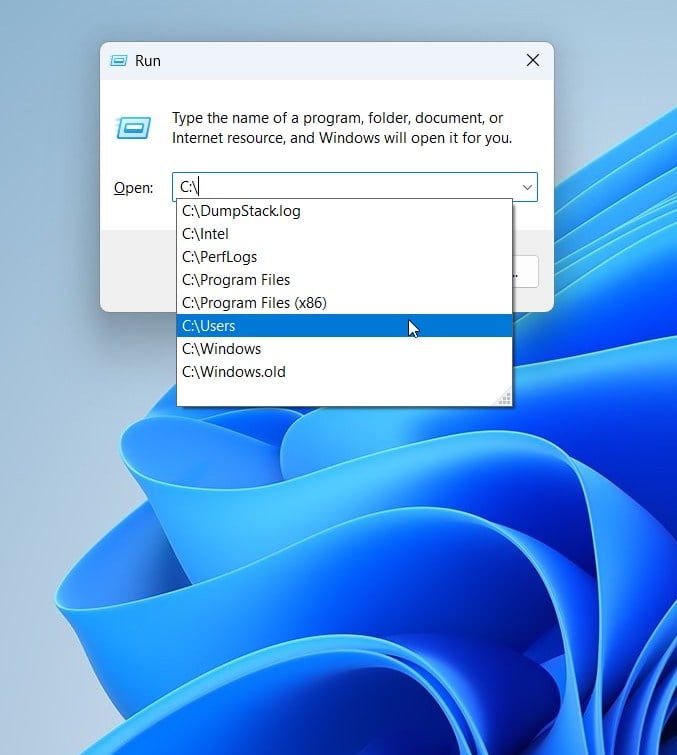Choose C:\Program Files (x86) suggestion

(x=344, y=303)
